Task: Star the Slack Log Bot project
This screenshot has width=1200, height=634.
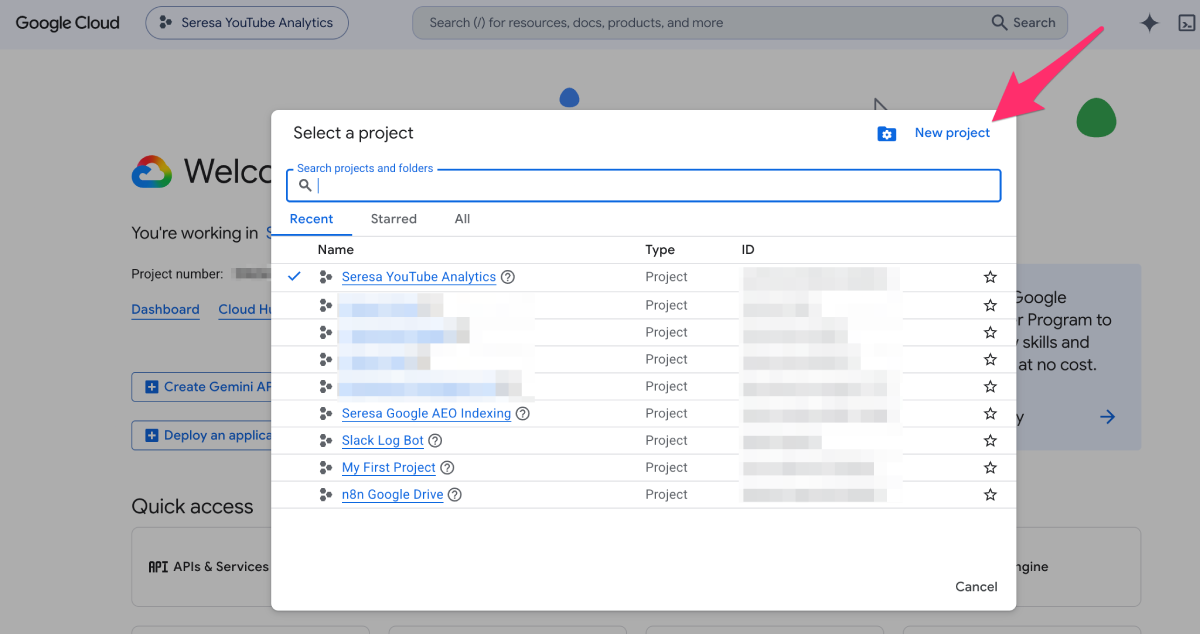Action: coord(990,440)
